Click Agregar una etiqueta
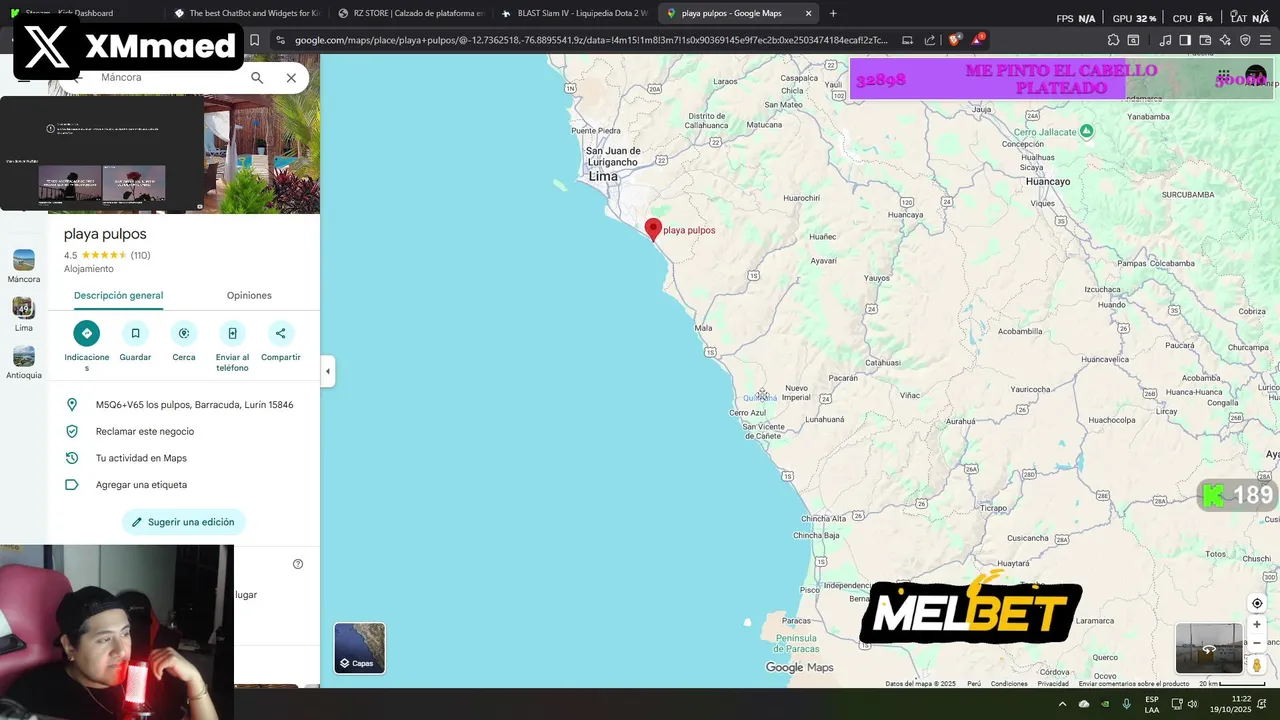This screenshot has height=720, width=1280. 184,485
